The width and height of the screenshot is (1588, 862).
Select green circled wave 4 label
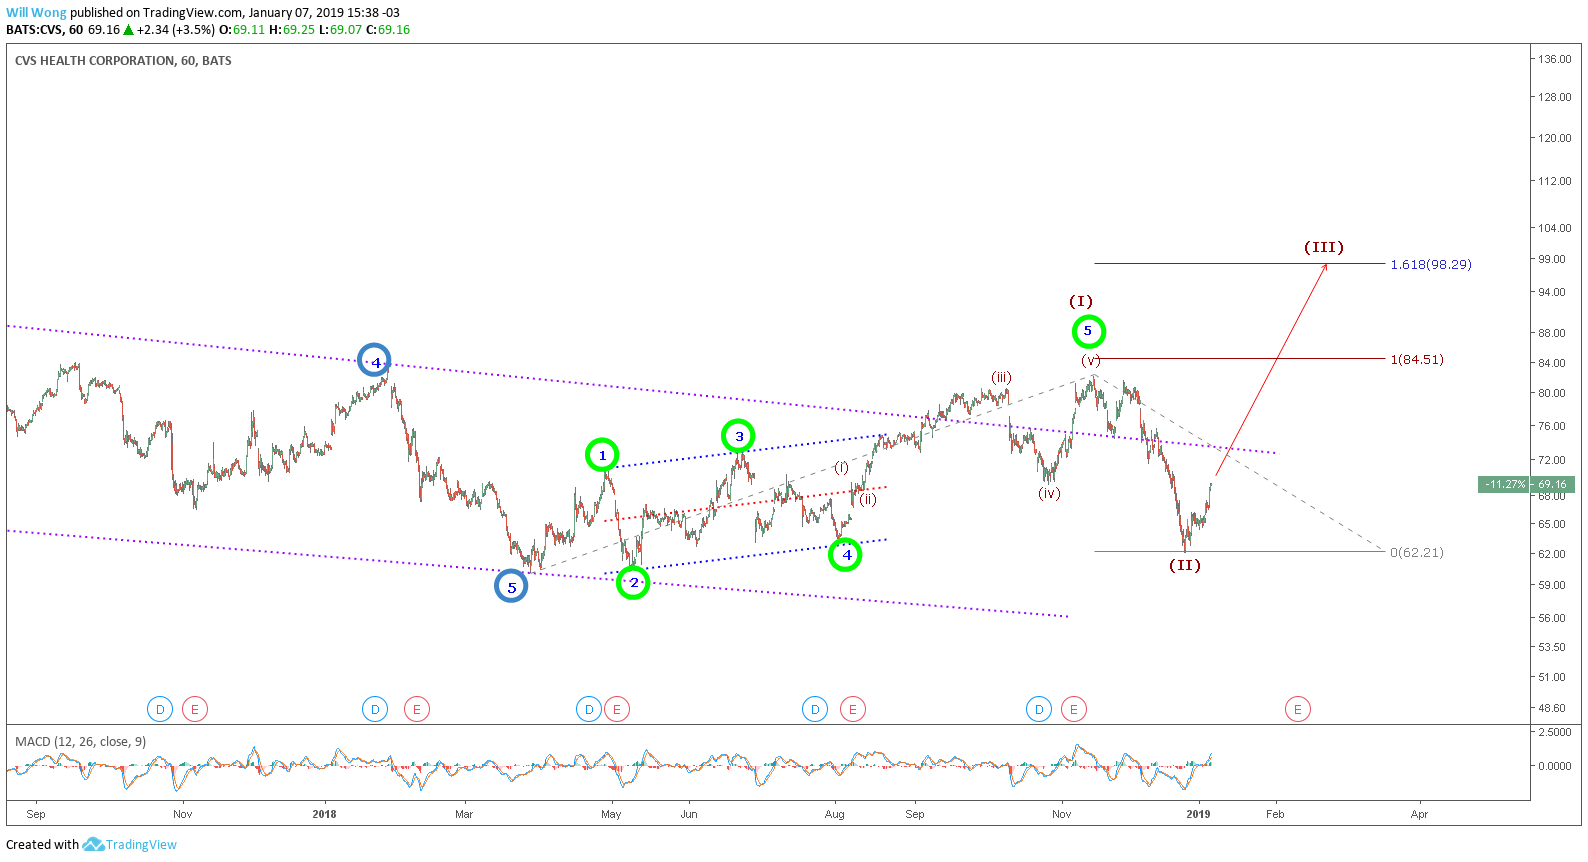tap(846, 555)
